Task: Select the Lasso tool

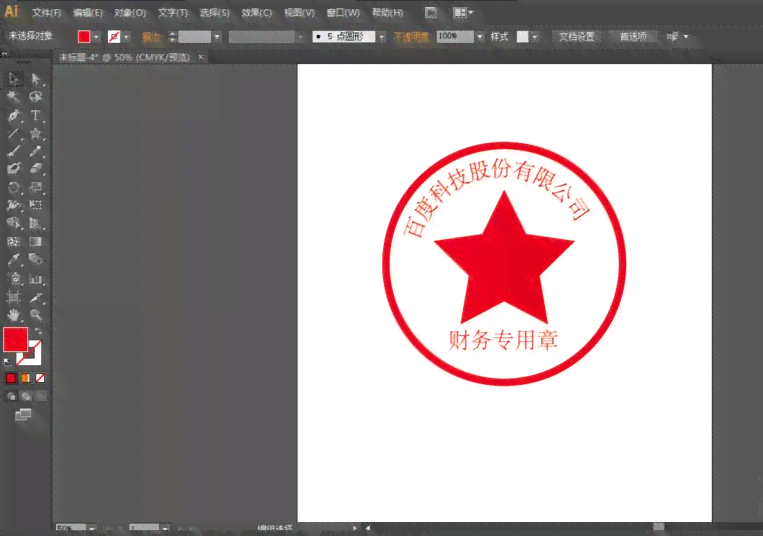Action: pyautogui.click(x=36, y=97)
